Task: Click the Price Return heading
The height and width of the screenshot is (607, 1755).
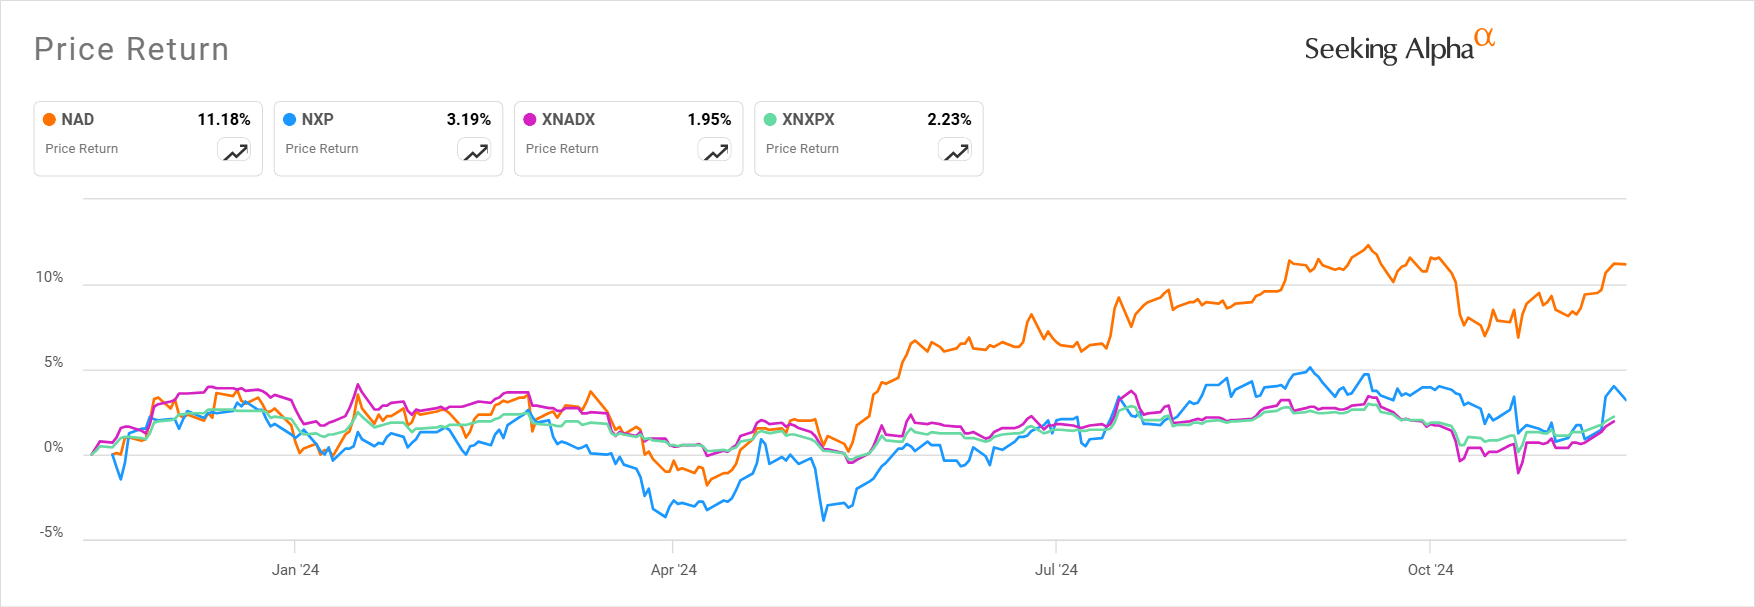Action: pos(130,49)
